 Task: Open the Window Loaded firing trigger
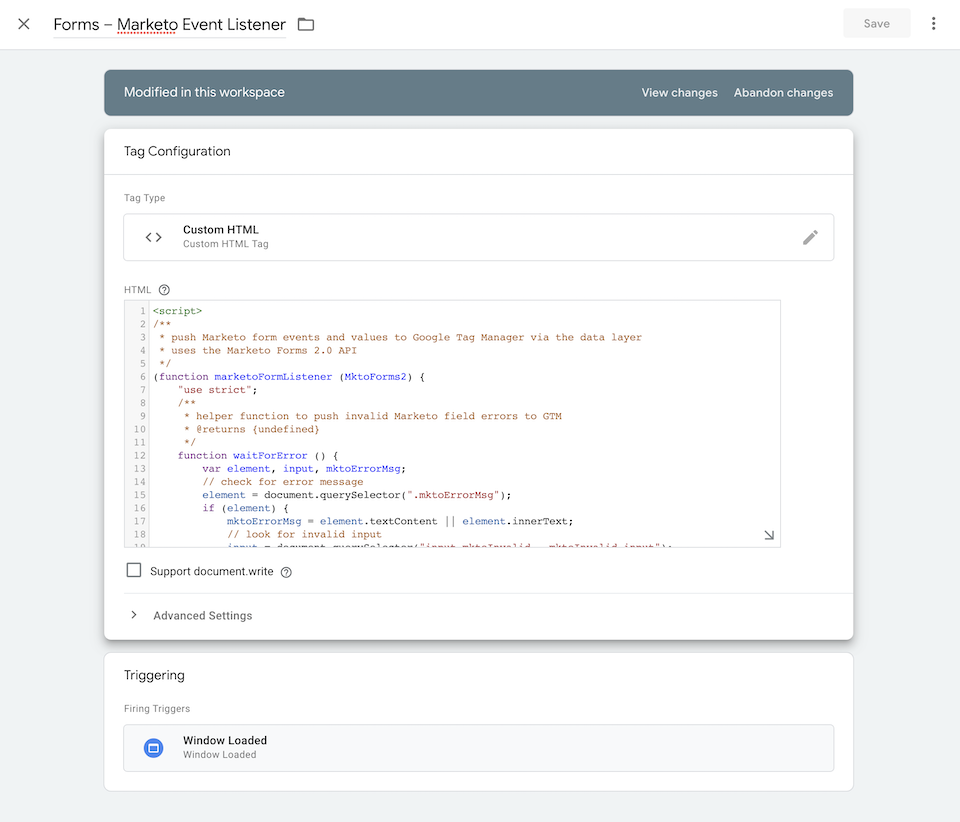[x=478, y=748]
